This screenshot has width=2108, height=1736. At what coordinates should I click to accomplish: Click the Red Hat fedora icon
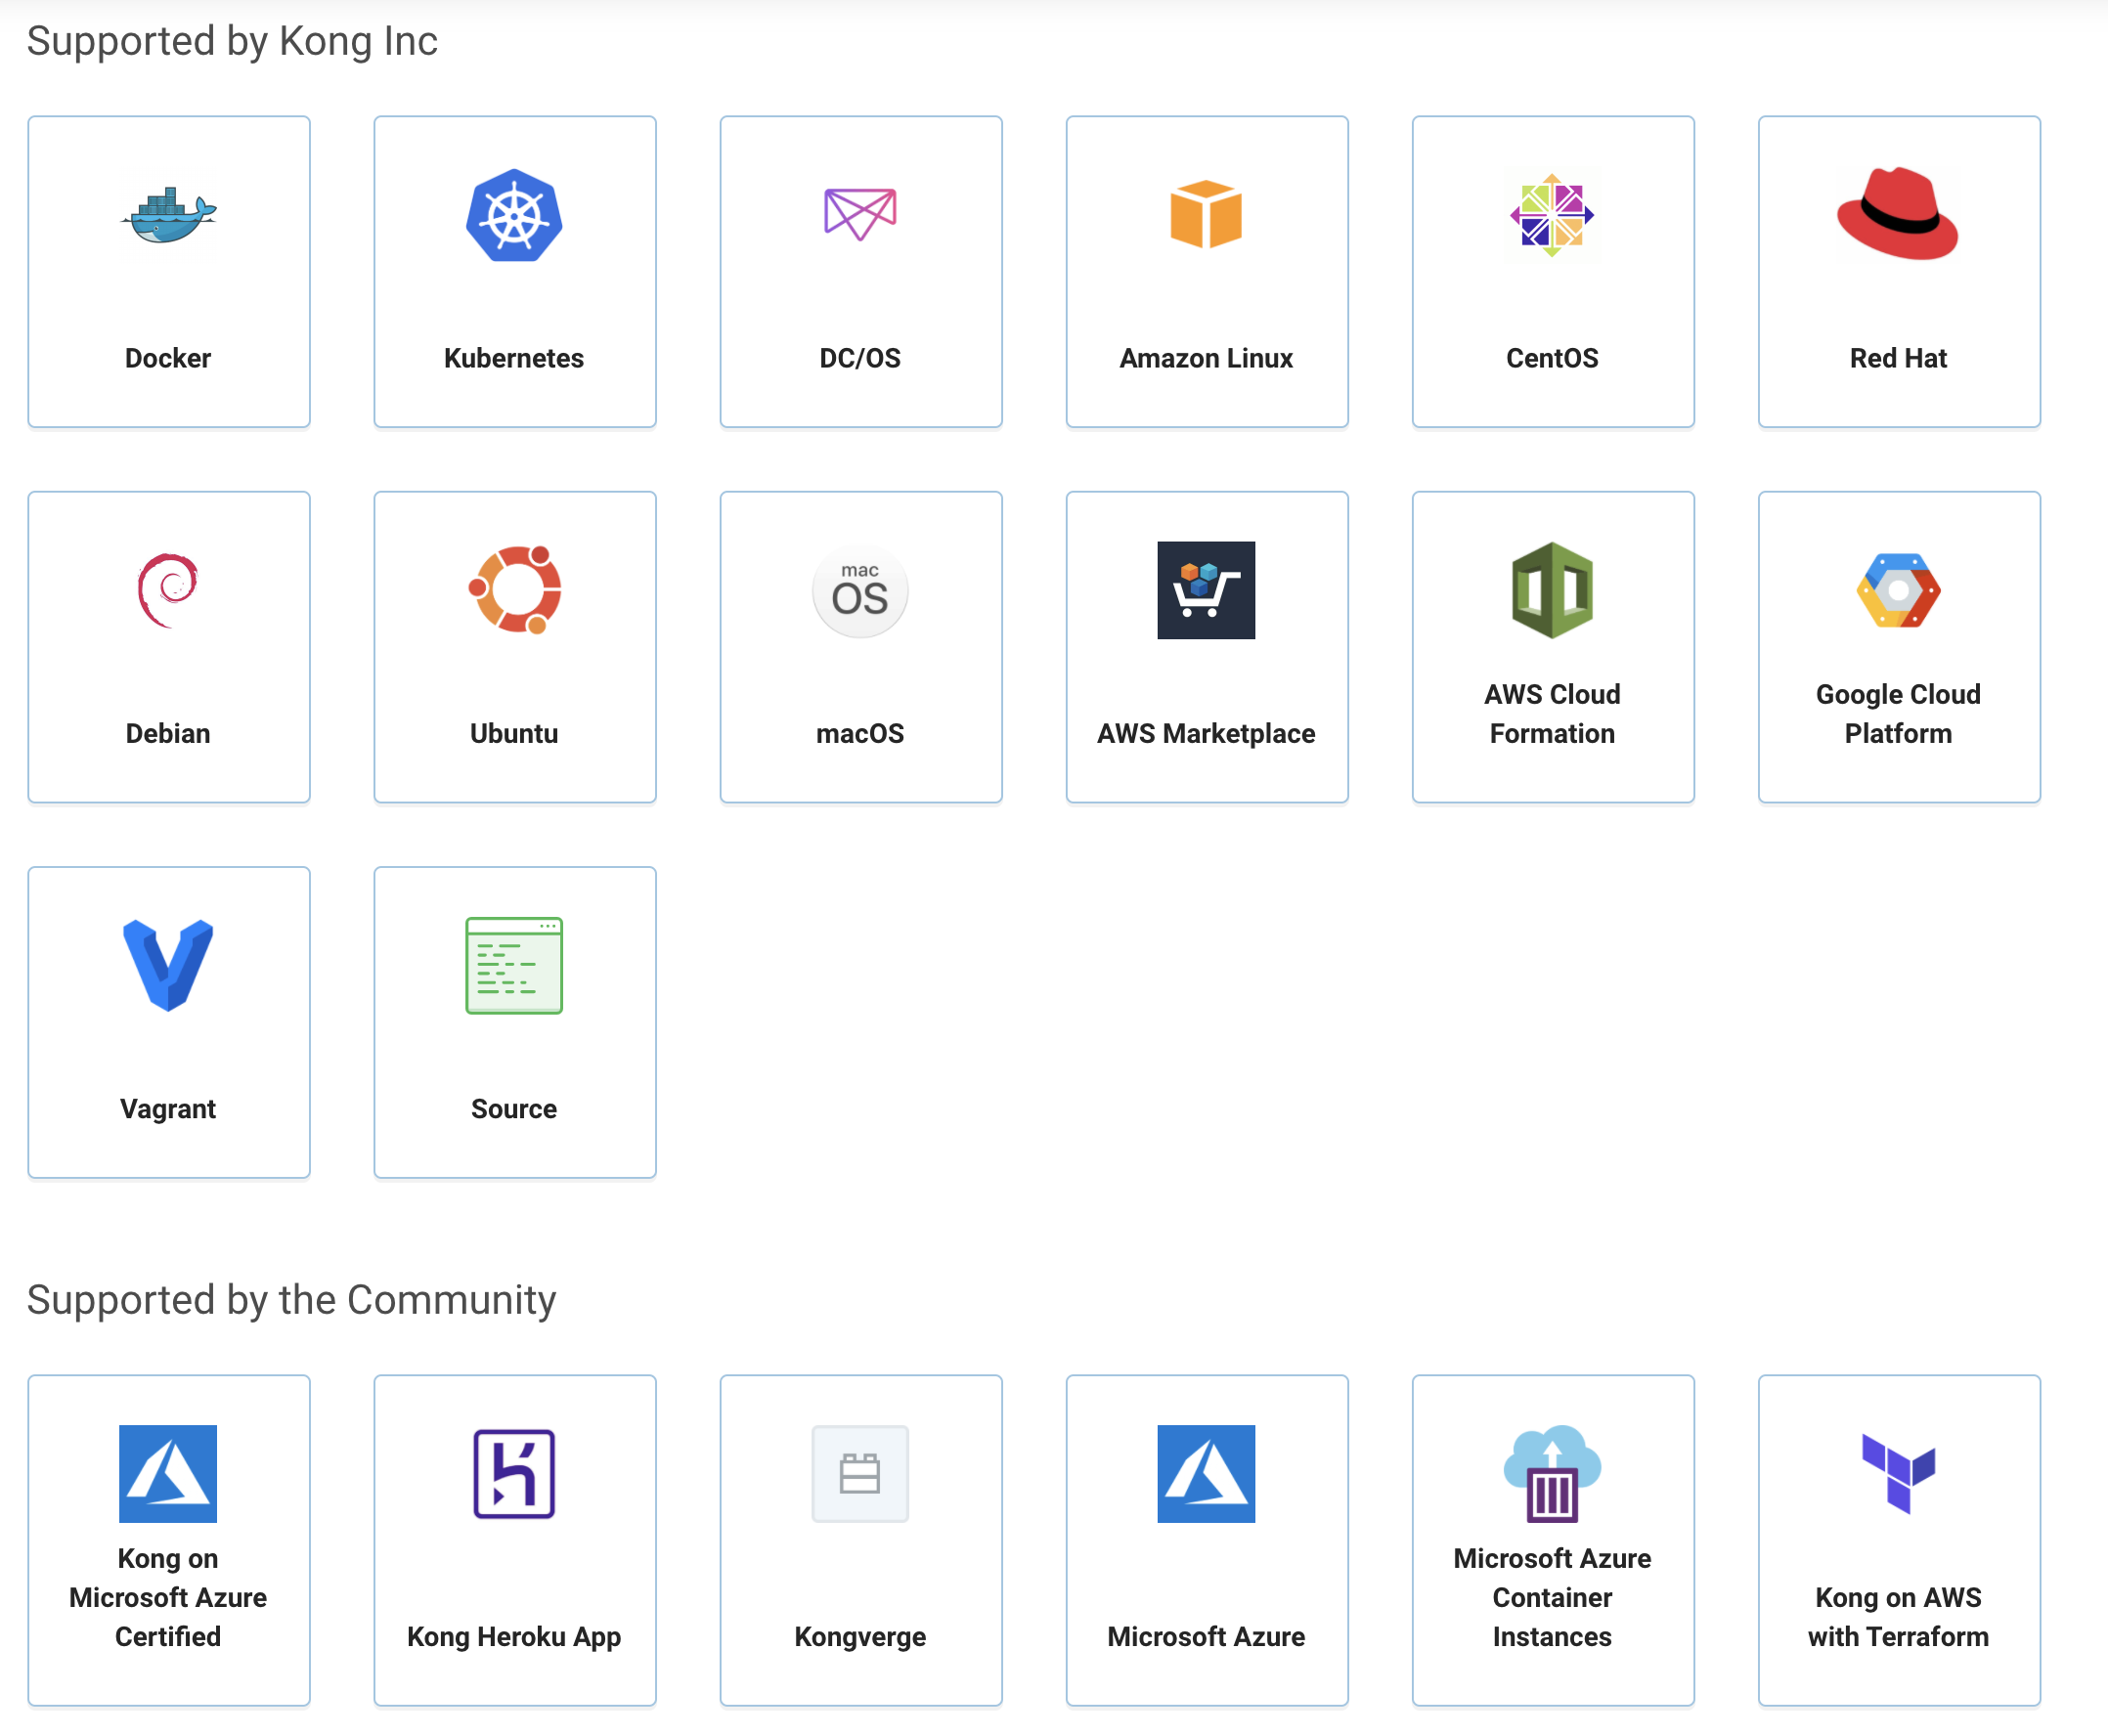coord(1898,214)
